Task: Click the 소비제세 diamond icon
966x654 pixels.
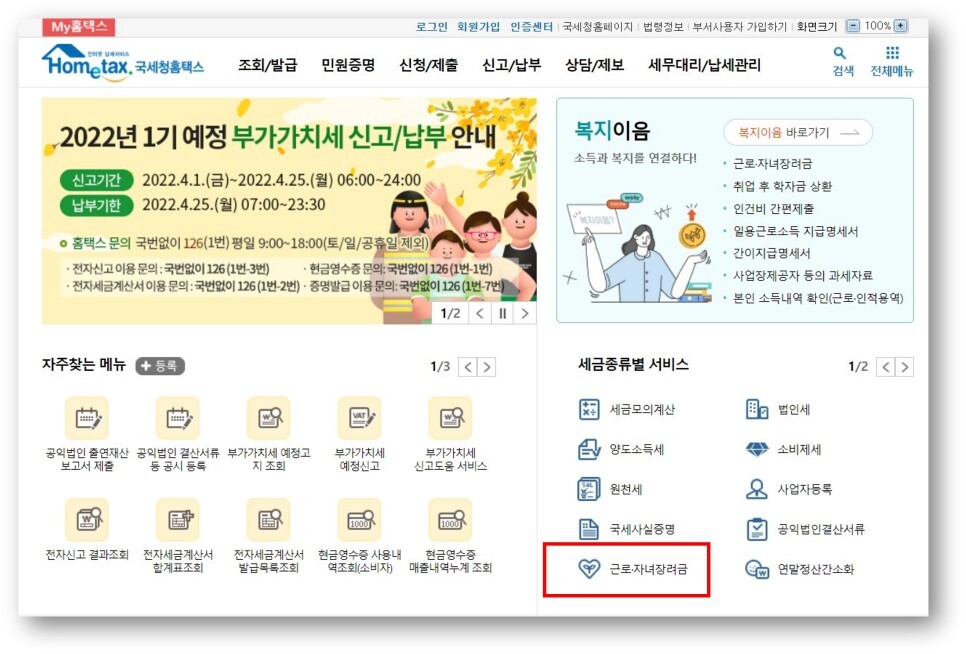Action: (757, 449)
